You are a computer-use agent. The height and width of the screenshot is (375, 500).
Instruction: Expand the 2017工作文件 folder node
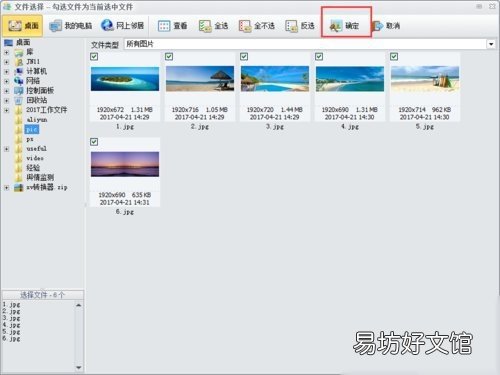6,110
